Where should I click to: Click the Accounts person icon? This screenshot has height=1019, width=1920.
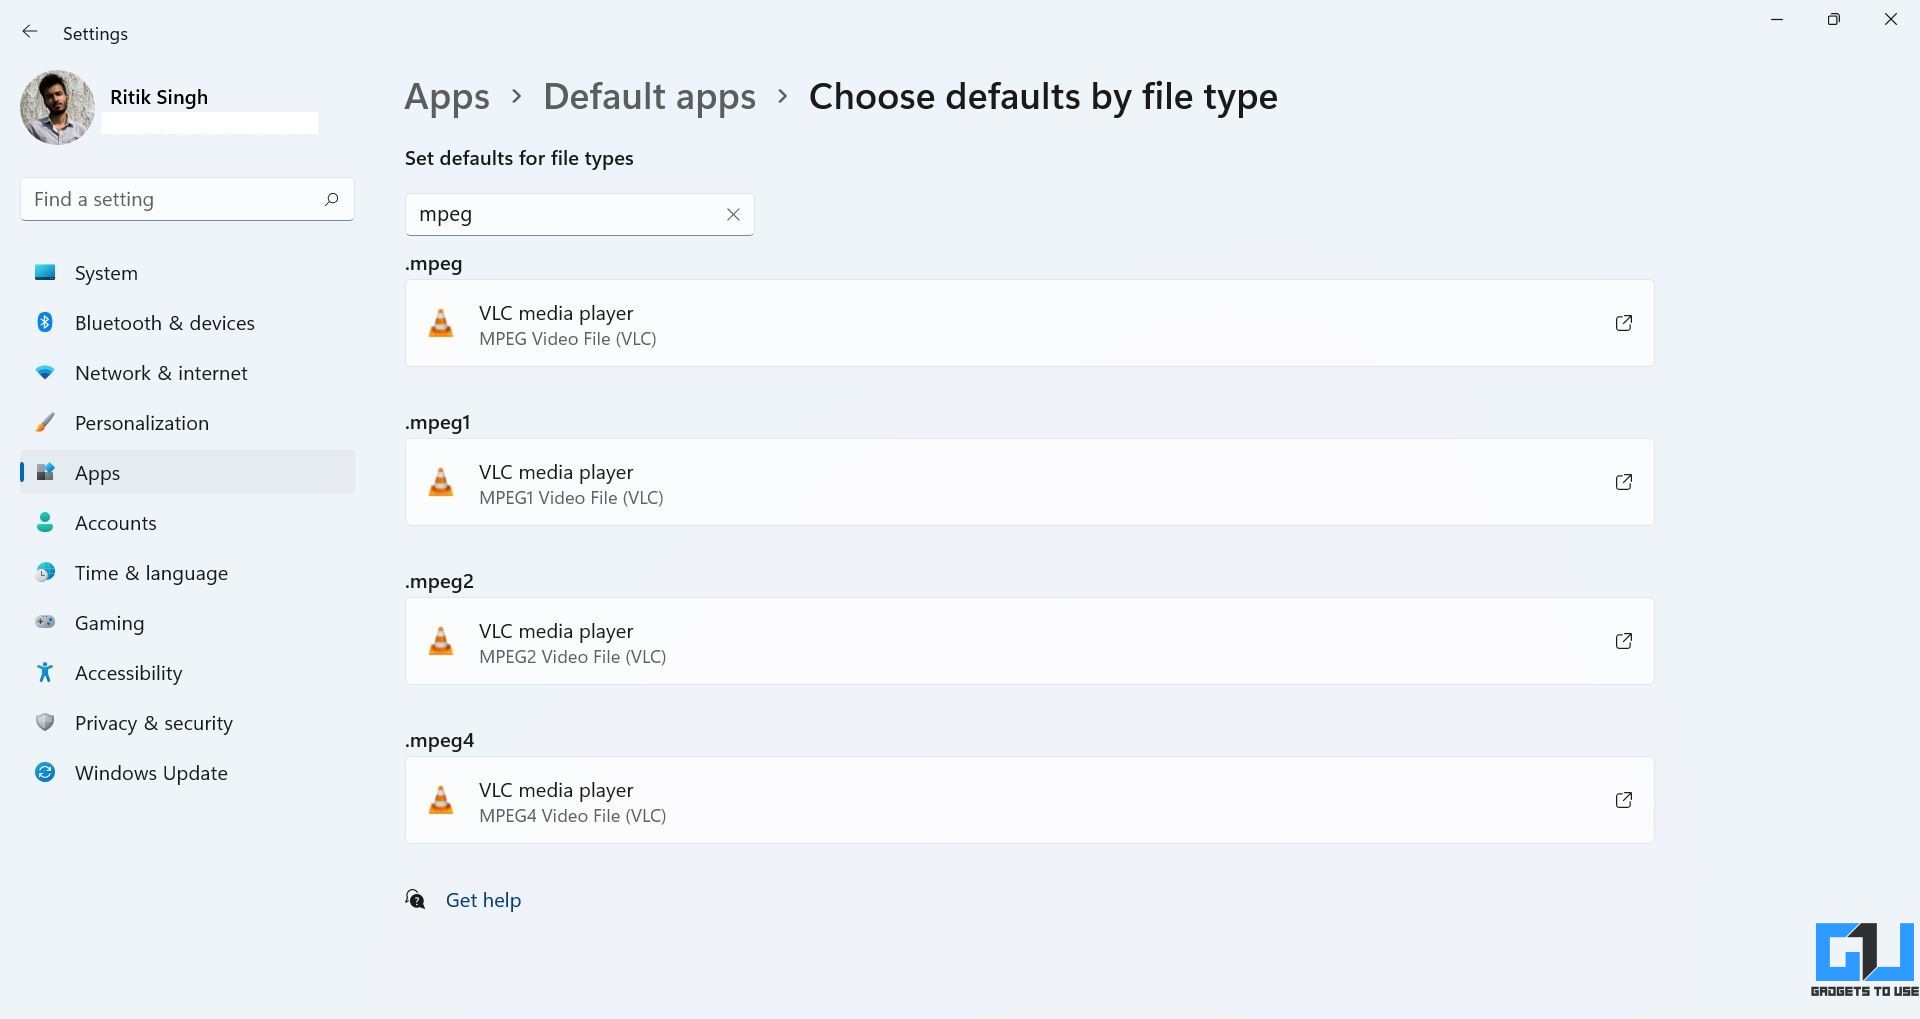45,522
